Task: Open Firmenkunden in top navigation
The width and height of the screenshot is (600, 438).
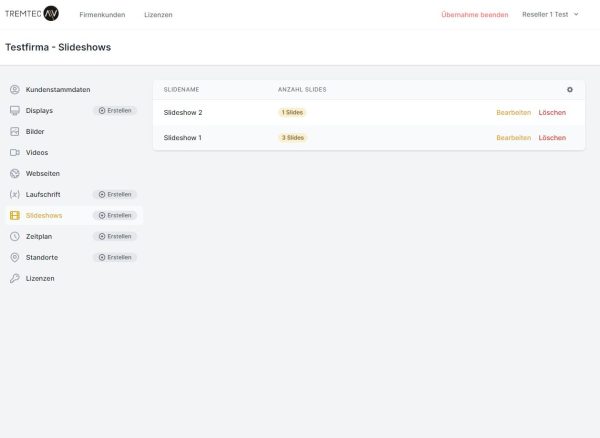Action: (x=100, y=14)
